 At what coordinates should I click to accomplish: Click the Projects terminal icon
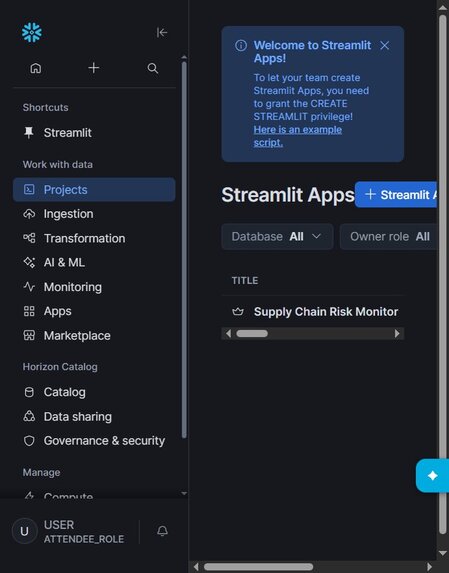click(x=29, y=189)
